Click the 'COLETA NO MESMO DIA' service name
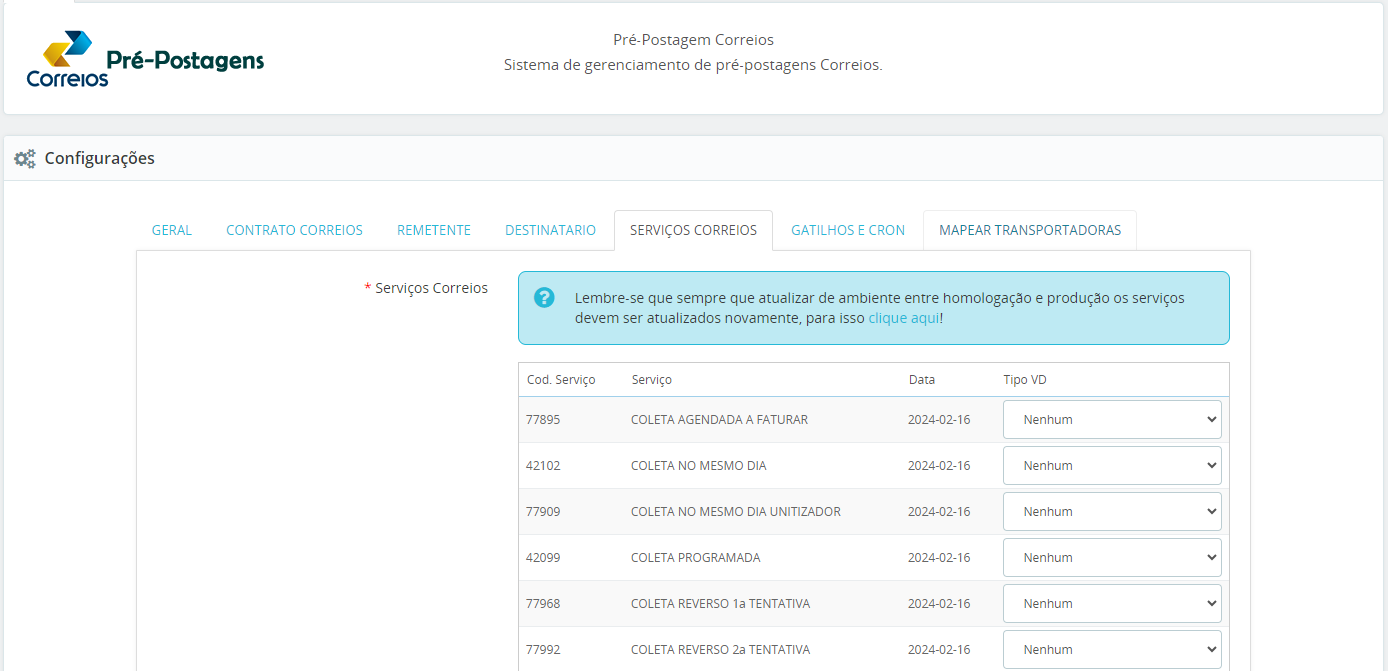The image size is (1388, 671). pyautogui.click(x=699, y=466)
